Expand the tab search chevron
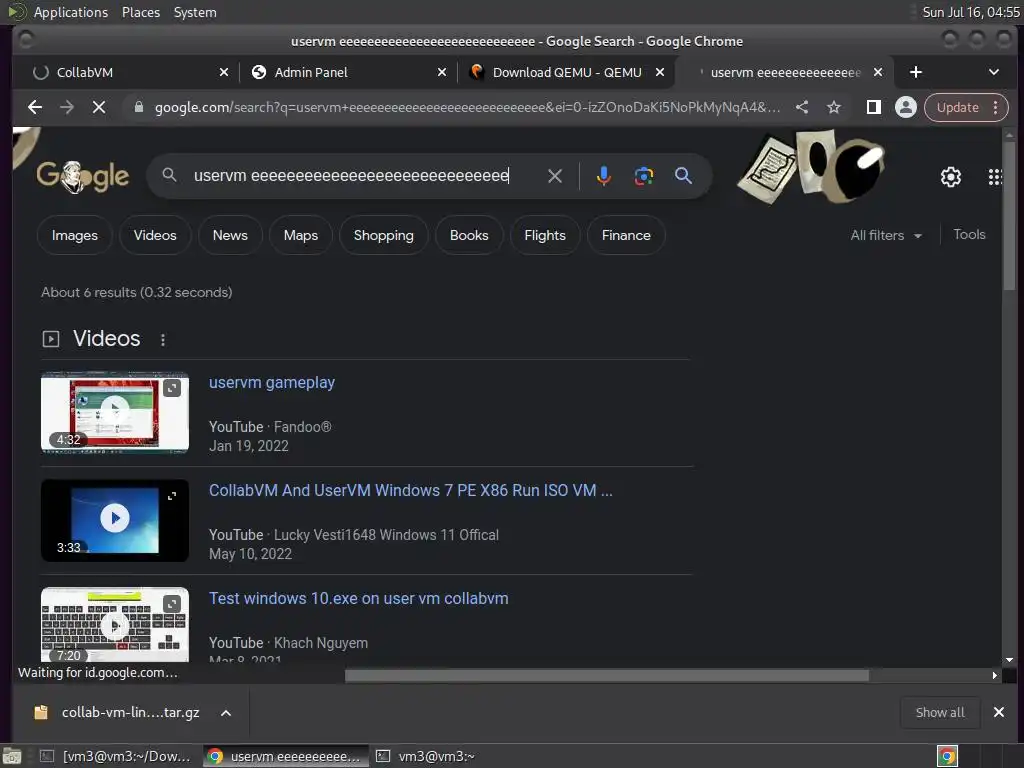Image resolution: width=1024 pixels, height=768 pixels. [993, 72]
